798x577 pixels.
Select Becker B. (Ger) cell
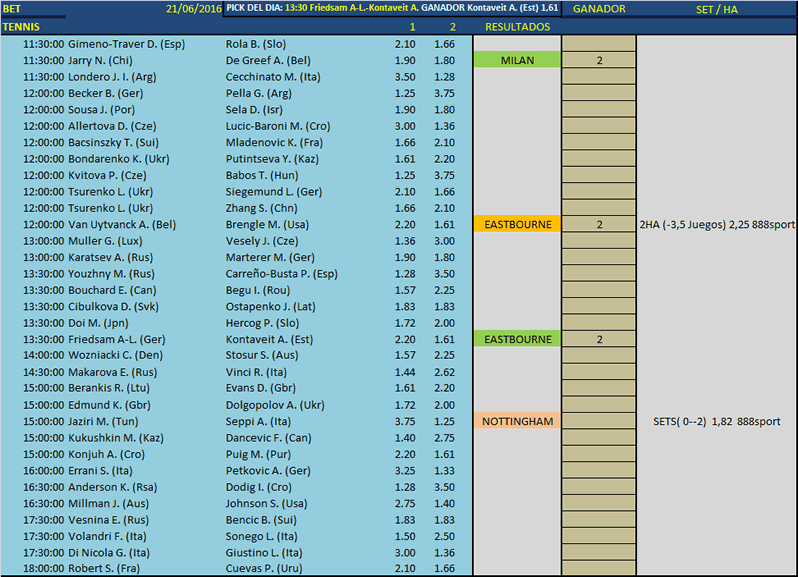click(x=105, y=93)
